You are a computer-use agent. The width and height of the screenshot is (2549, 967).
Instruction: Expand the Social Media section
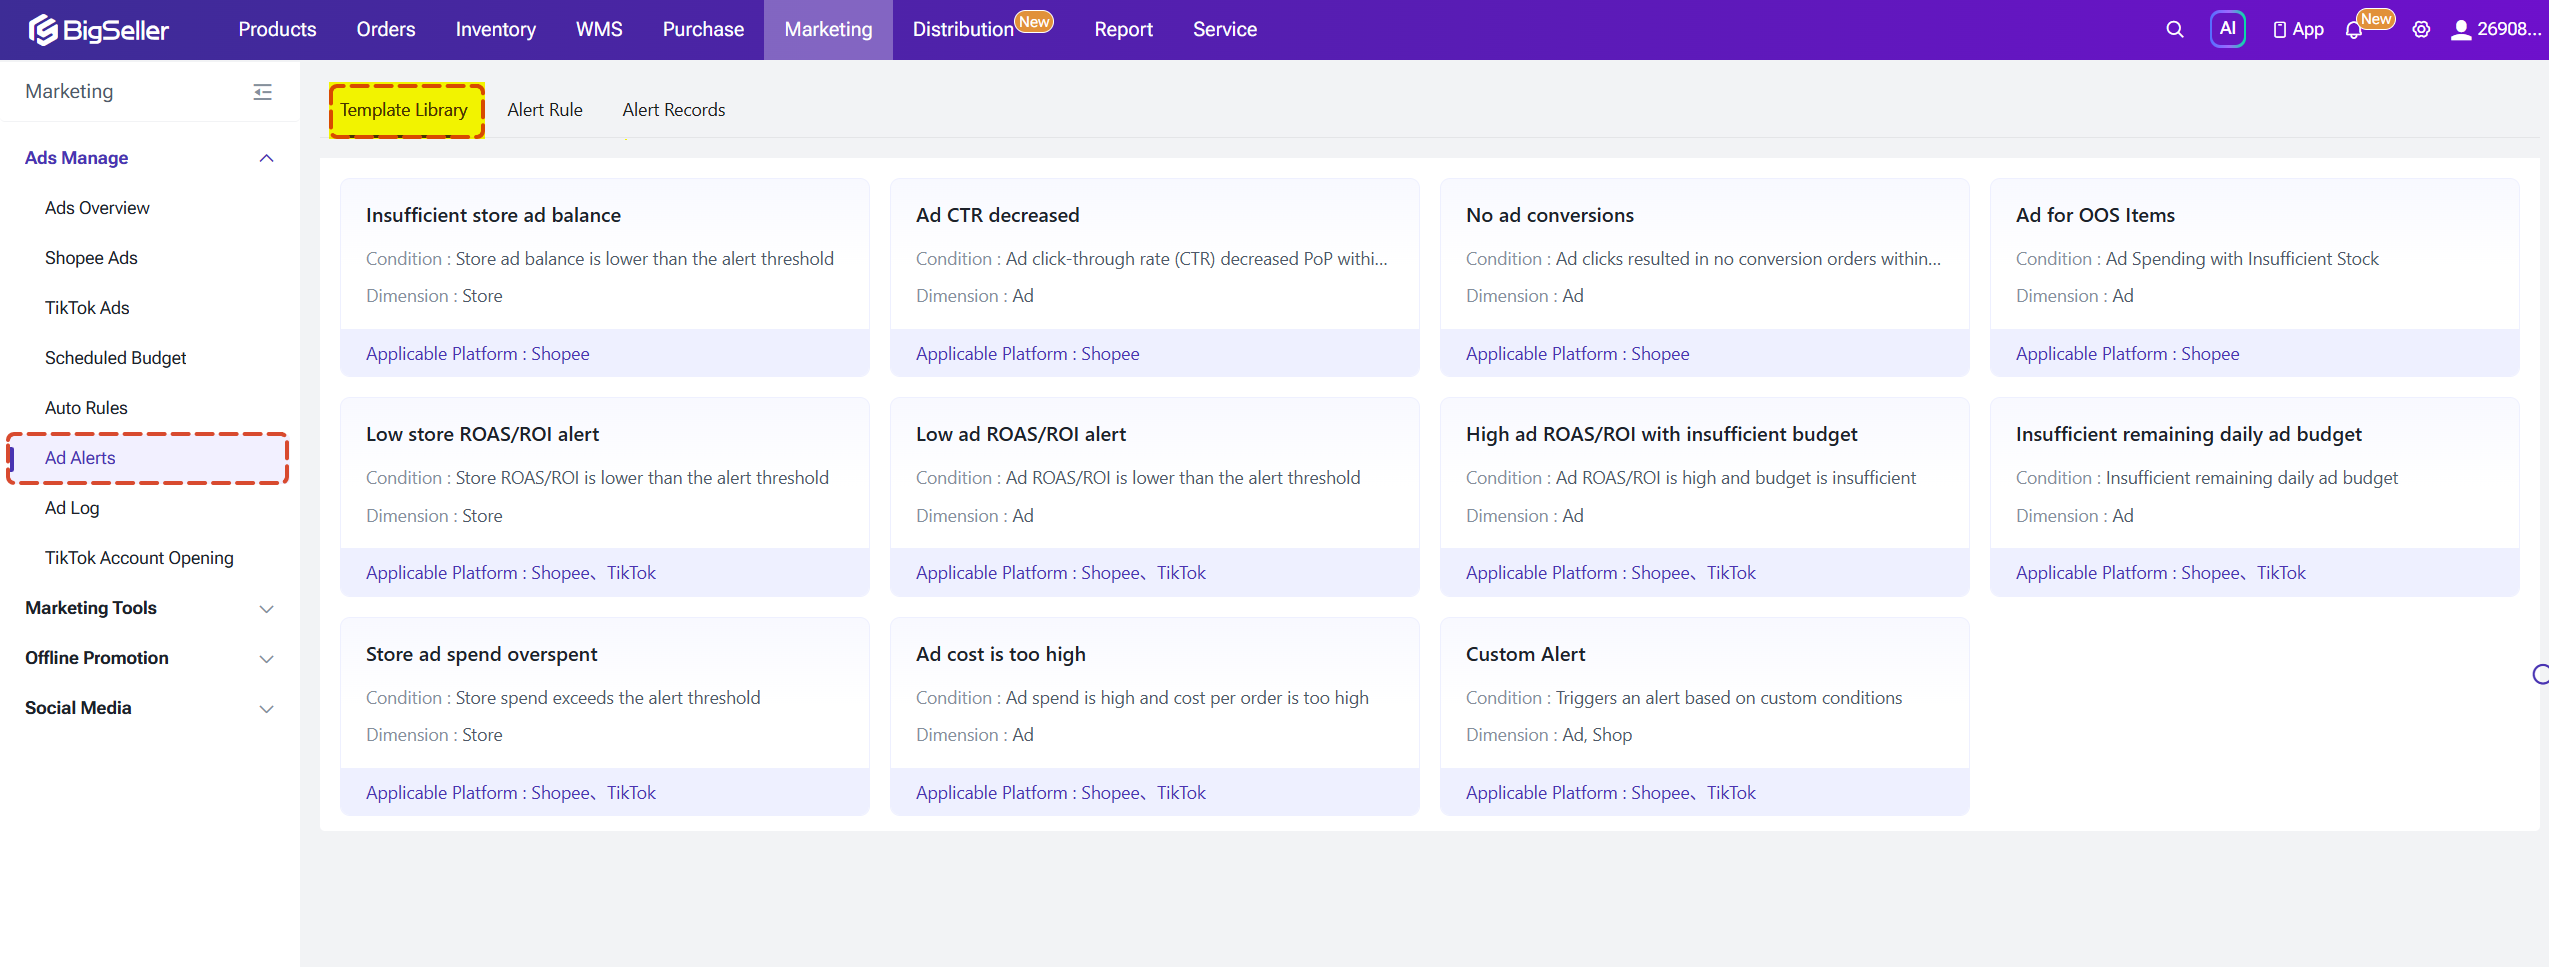click(x=266, y=709)
